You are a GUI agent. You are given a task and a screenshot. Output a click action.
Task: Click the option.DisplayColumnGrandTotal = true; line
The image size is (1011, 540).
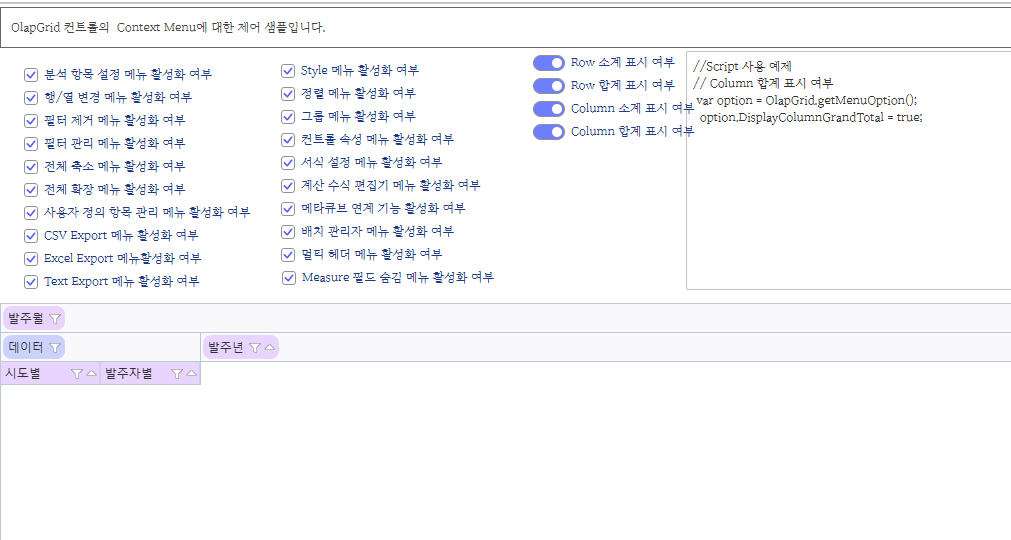point(811,117)
